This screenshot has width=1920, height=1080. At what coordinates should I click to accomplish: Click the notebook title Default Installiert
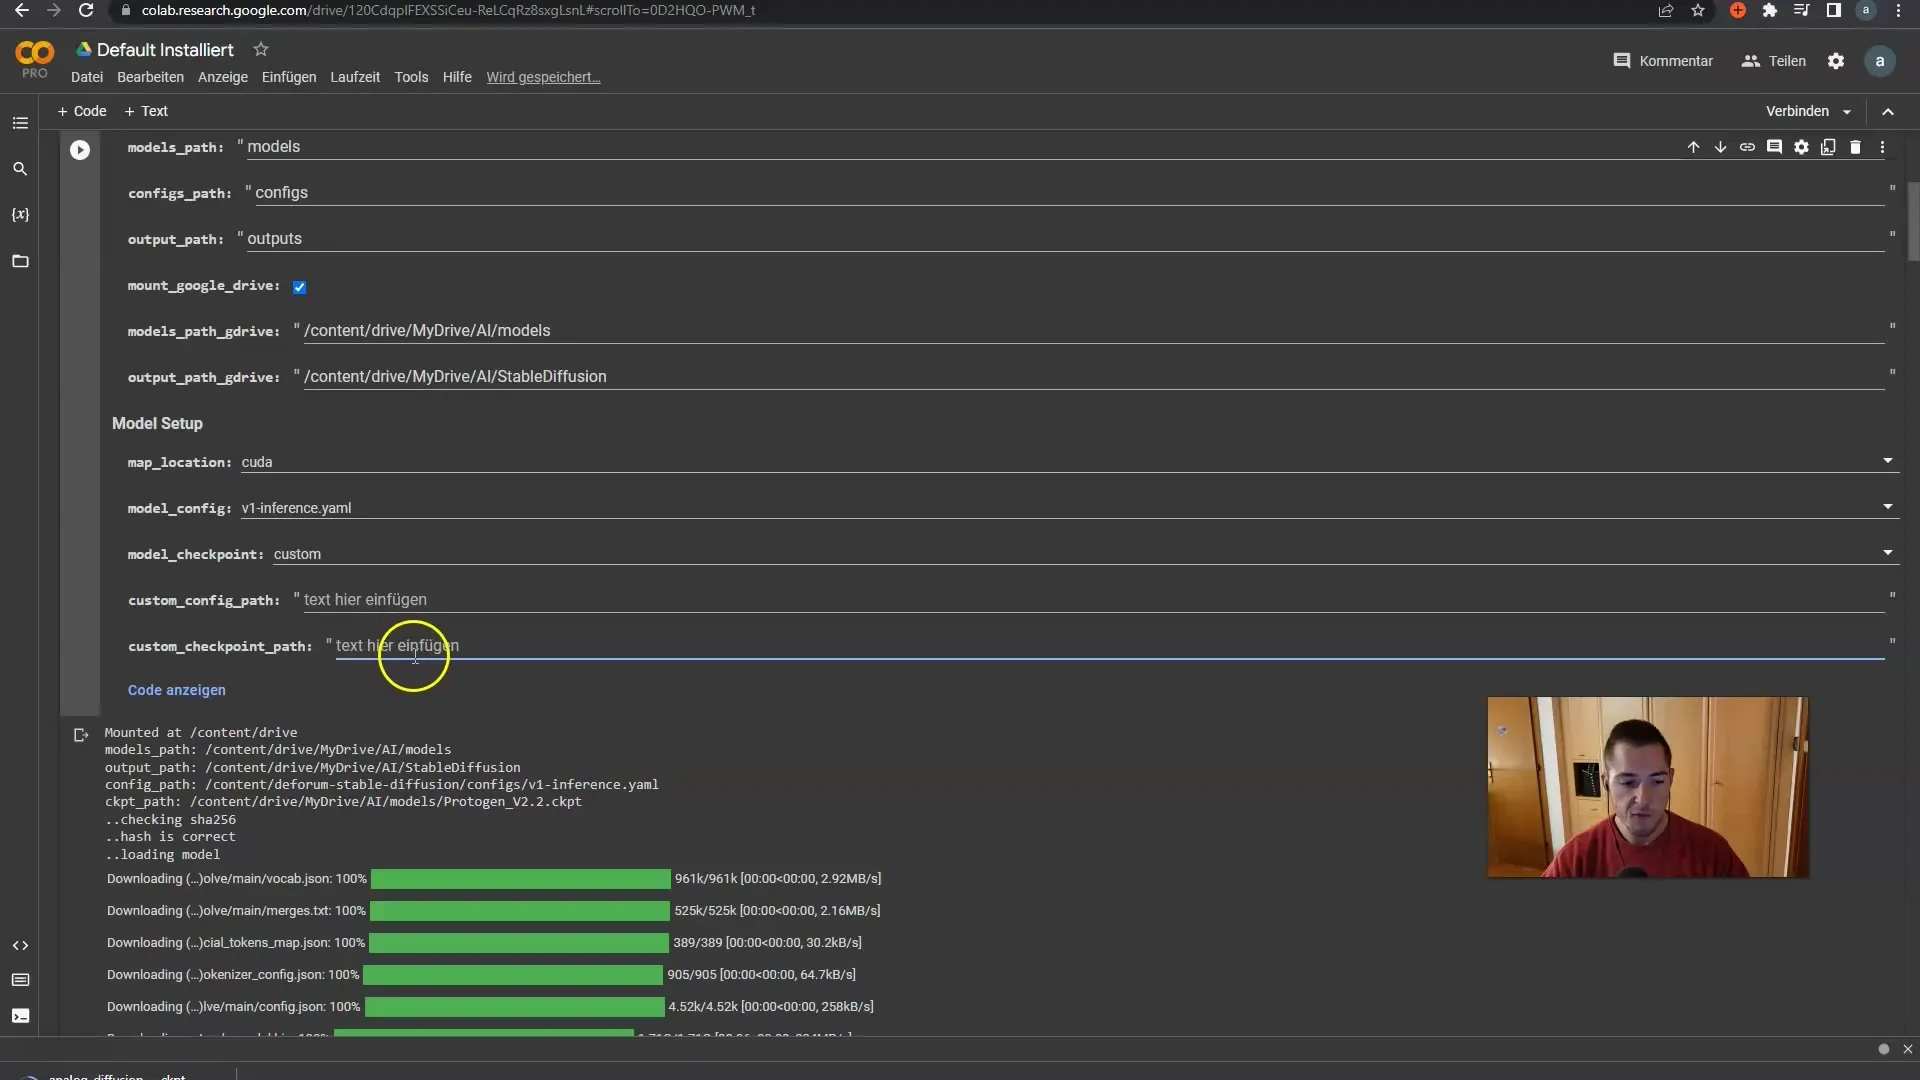(165, 50)
